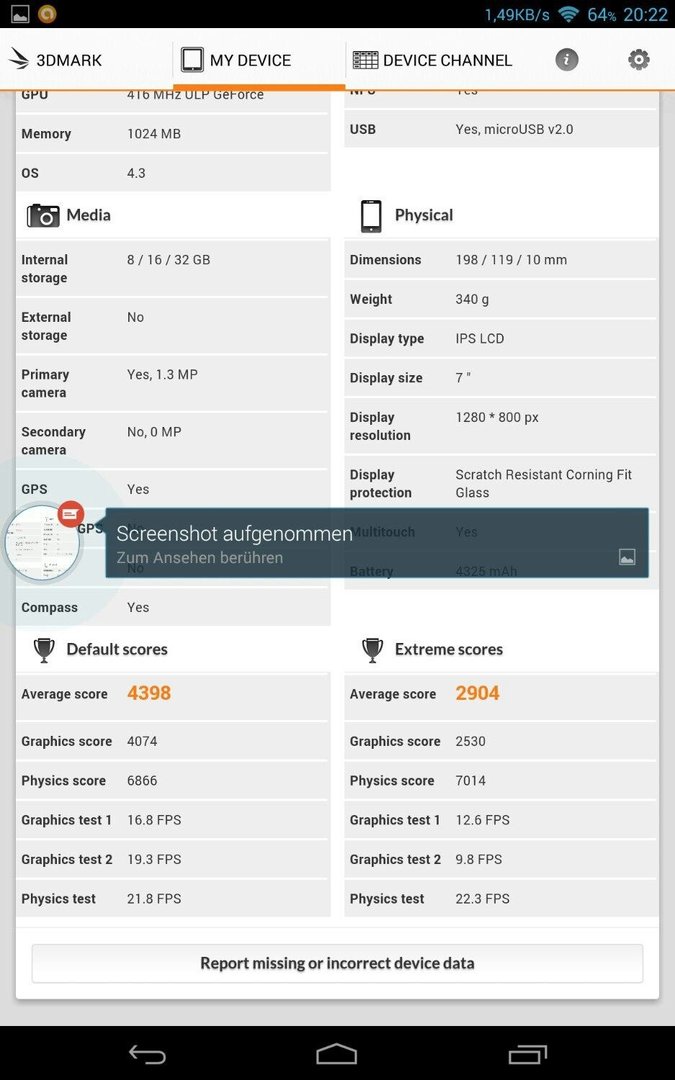The image size is (675, 1080).
Task: Click the picture icon in screenshot notification
Action: point(627,557)
